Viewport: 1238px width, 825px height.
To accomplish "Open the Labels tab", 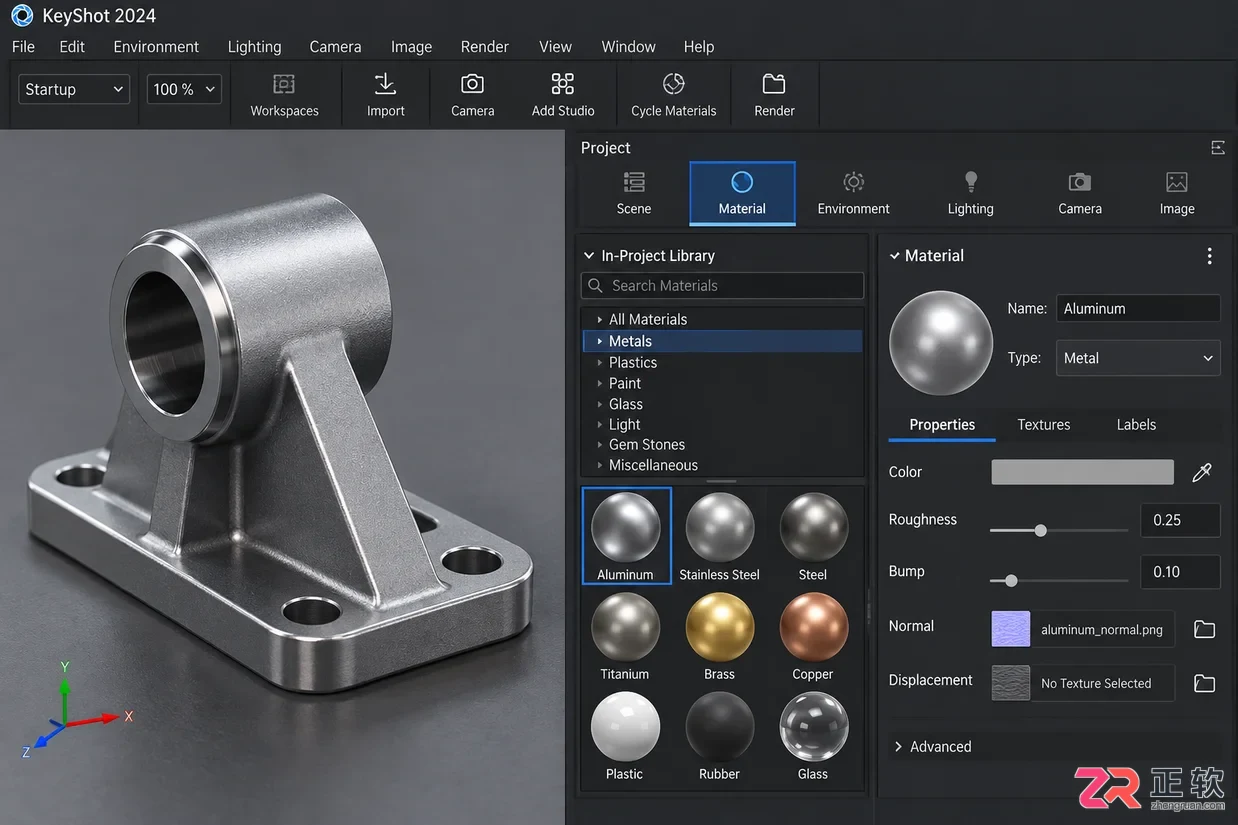I will point(1136,425).
